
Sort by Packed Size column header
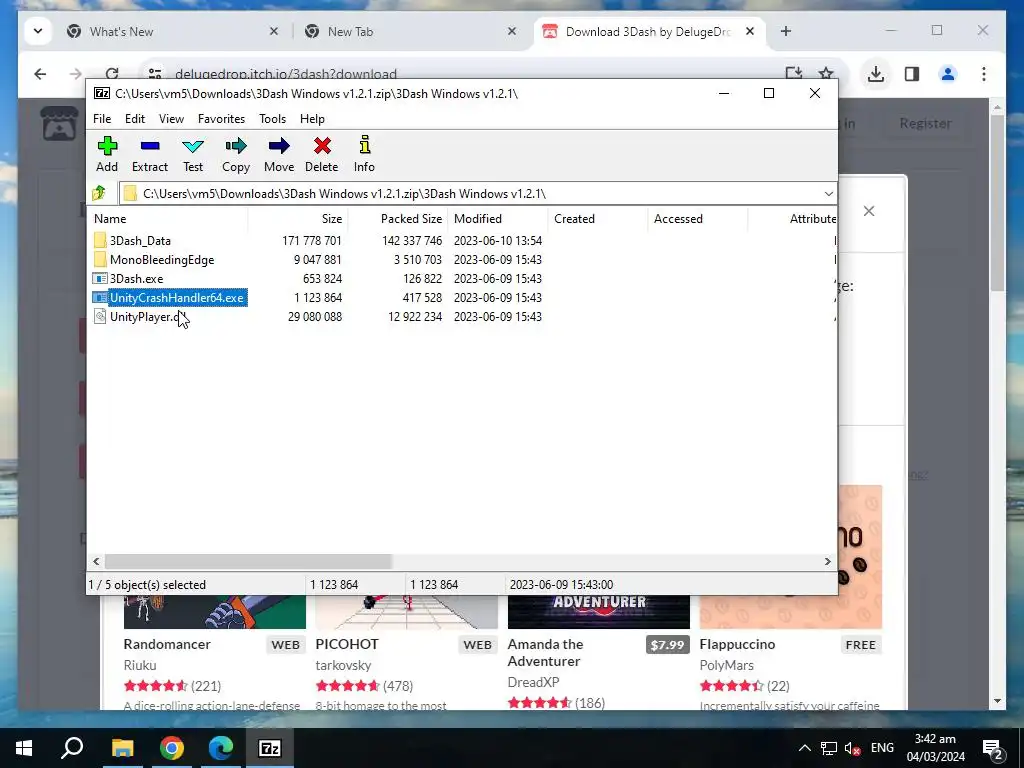(x=398, y=219)
